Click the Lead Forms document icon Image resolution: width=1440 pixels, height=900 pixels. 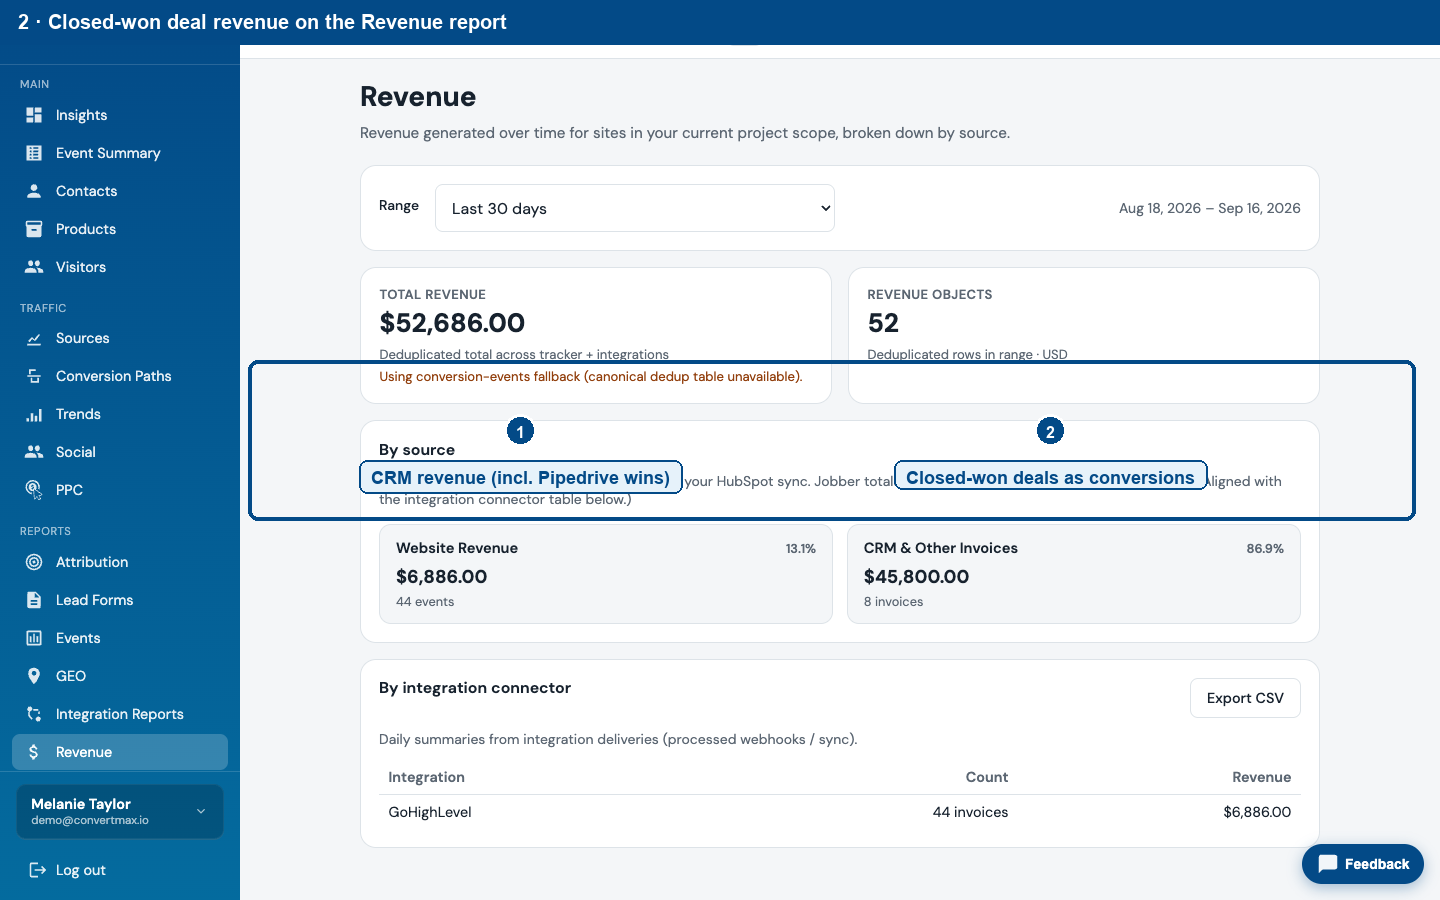pyautogui.click(x=34, y=600)
